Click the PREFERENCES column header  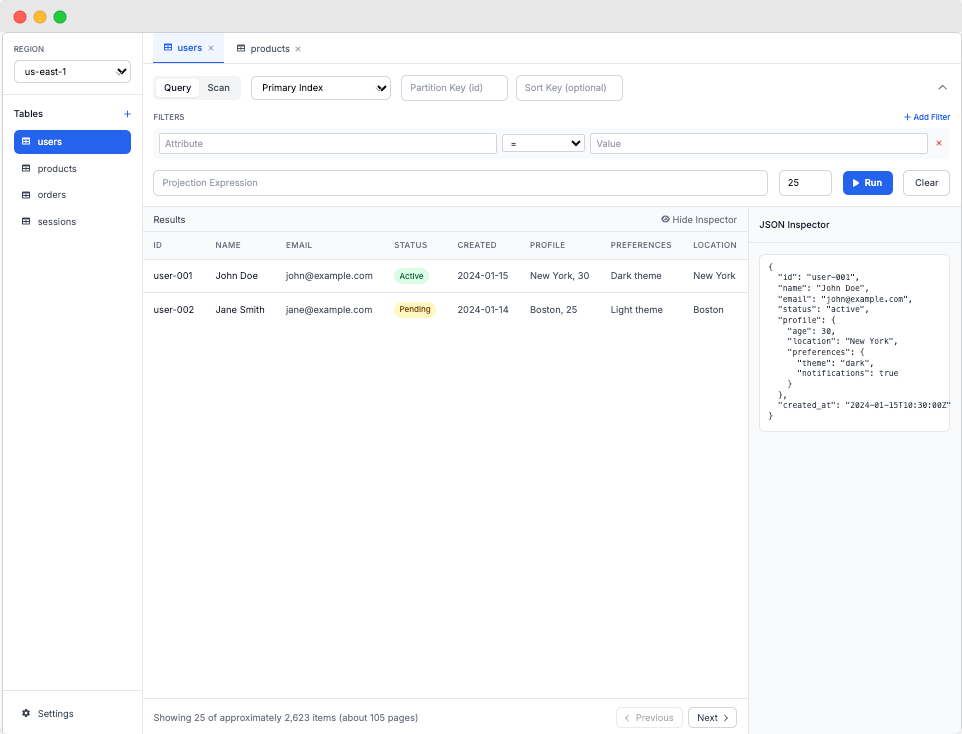point(641,245)
